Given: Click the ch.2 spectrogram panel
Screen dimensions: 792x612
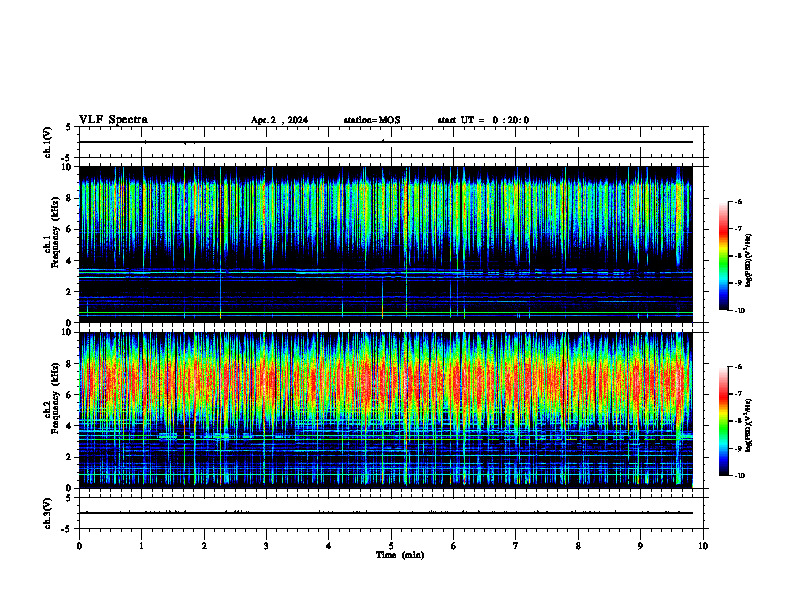Looking at the screenshot, I should pyautogui.click(x=386, y=410).
